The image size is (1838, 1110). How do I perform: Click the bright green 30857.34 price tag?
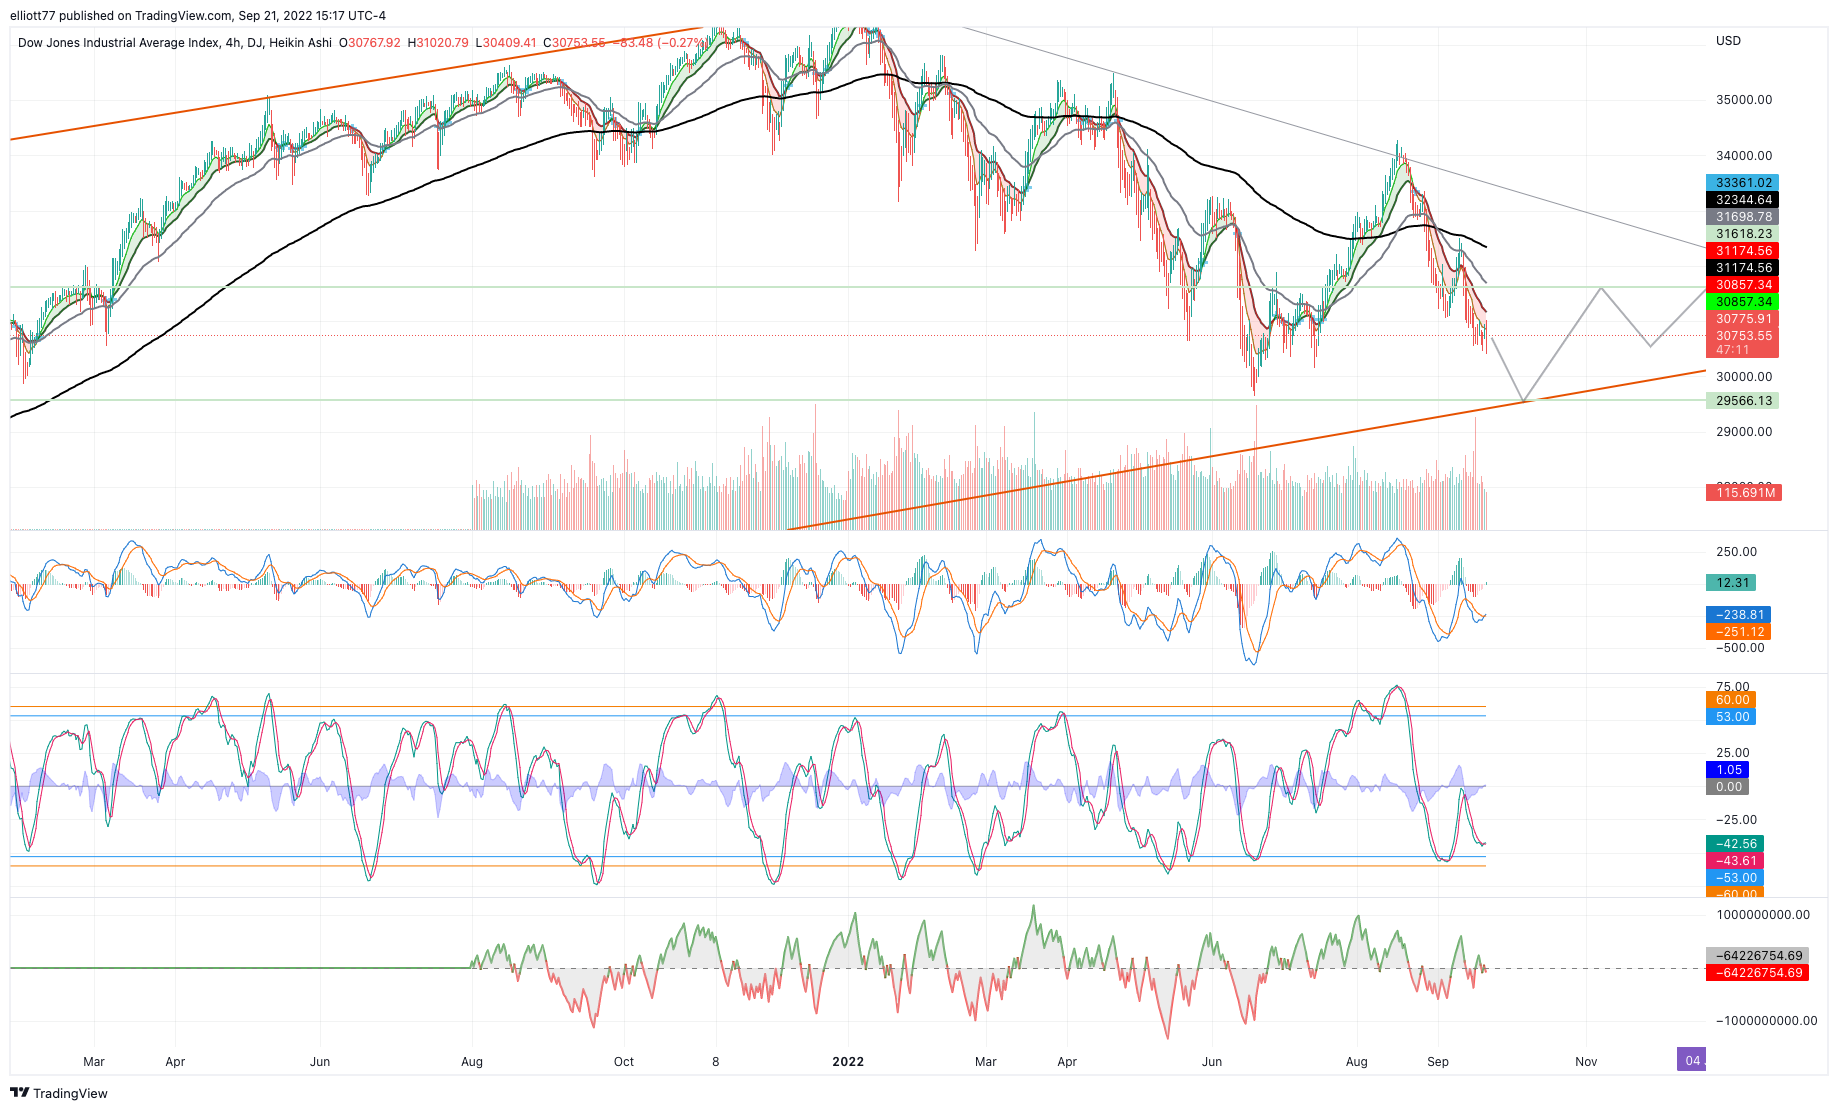[1742, 302]
